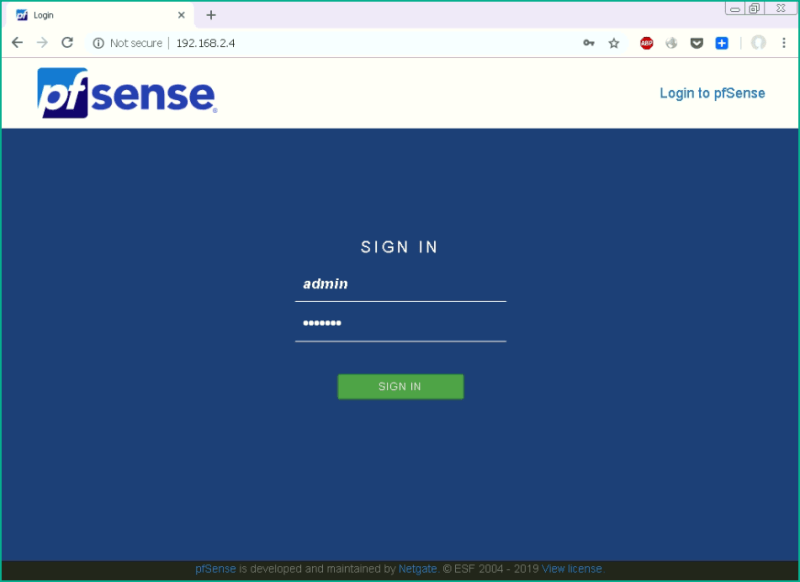Minimize the browser window
The width and height of the screenshot is (800, 582).
click(735, 9)
